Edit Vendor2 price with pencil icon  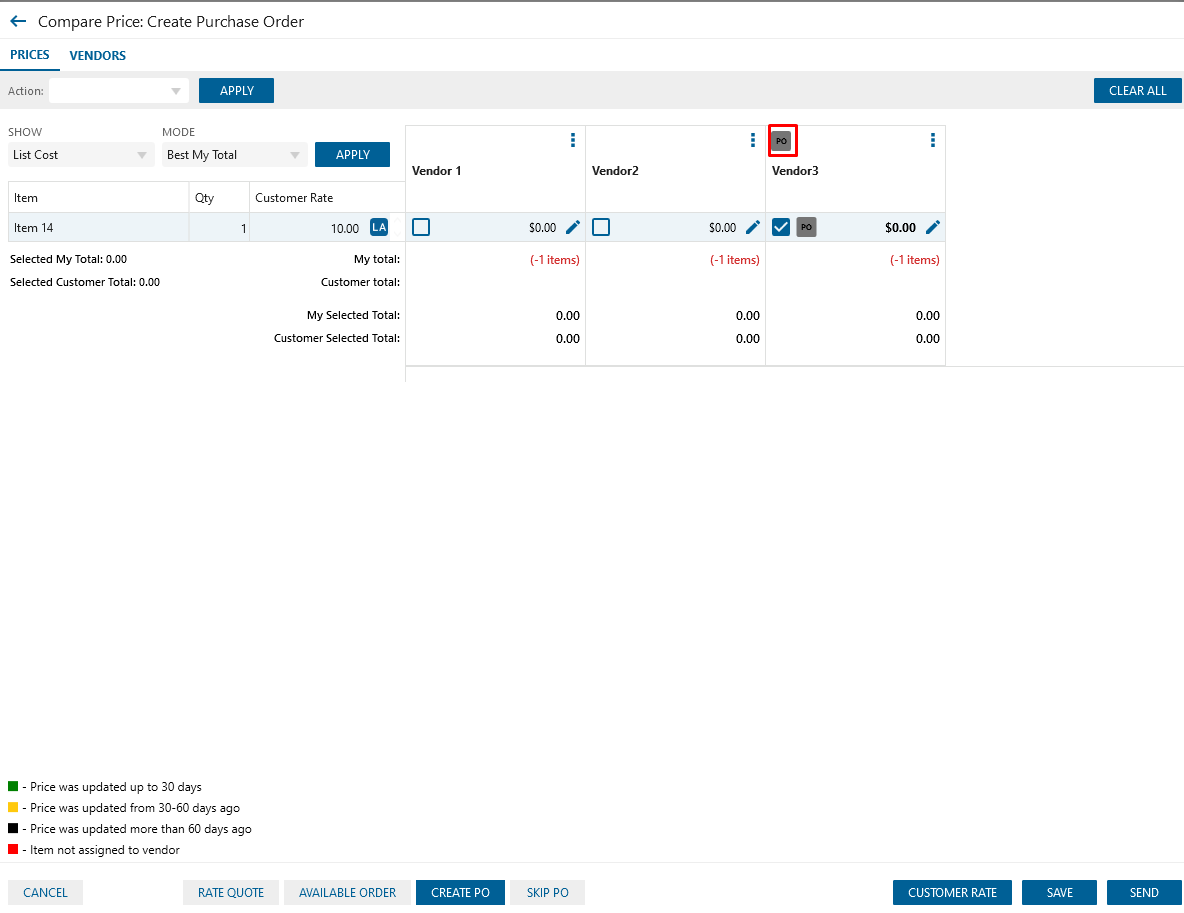753,227
